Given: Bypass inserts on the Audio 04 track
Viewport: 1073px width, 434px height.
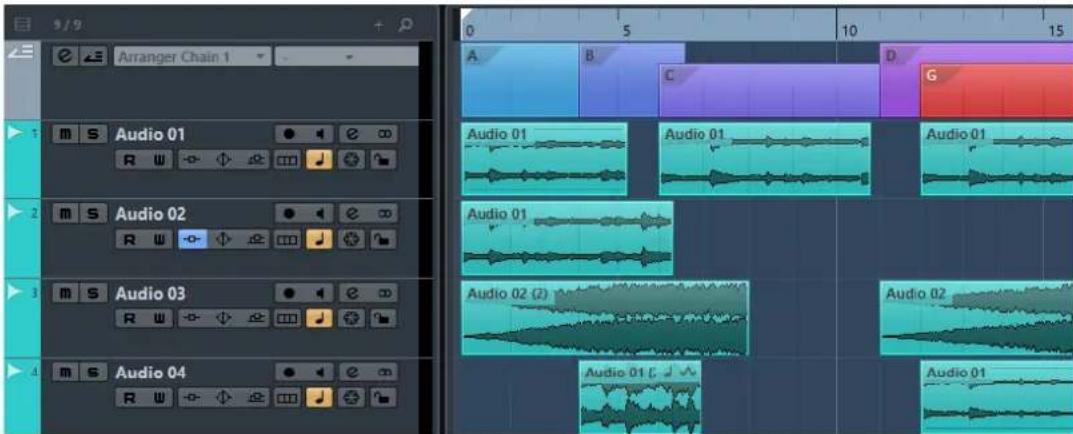Looking at the screenshot, I should pyautogui.click(x=190, y=397).
